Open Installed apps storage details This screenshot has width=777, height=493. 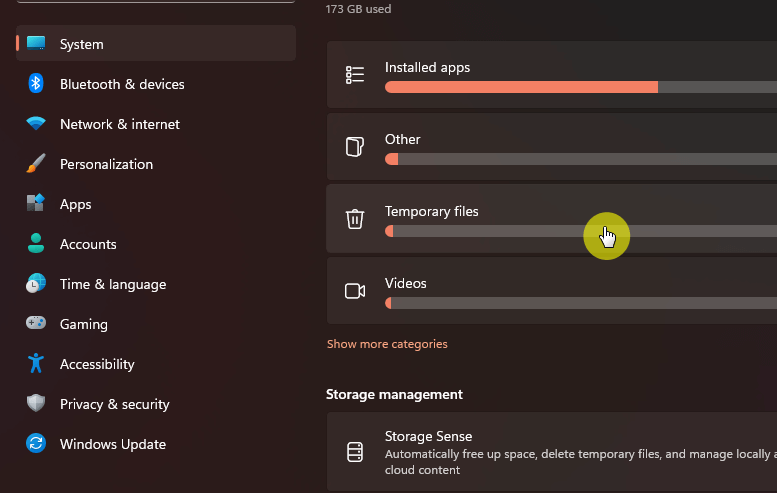click(552, 75)
